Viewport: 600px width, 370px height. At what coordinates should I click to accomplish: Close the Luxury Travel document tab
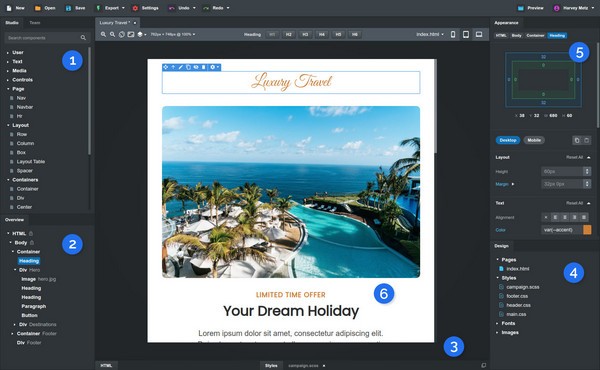pos(135,23)
